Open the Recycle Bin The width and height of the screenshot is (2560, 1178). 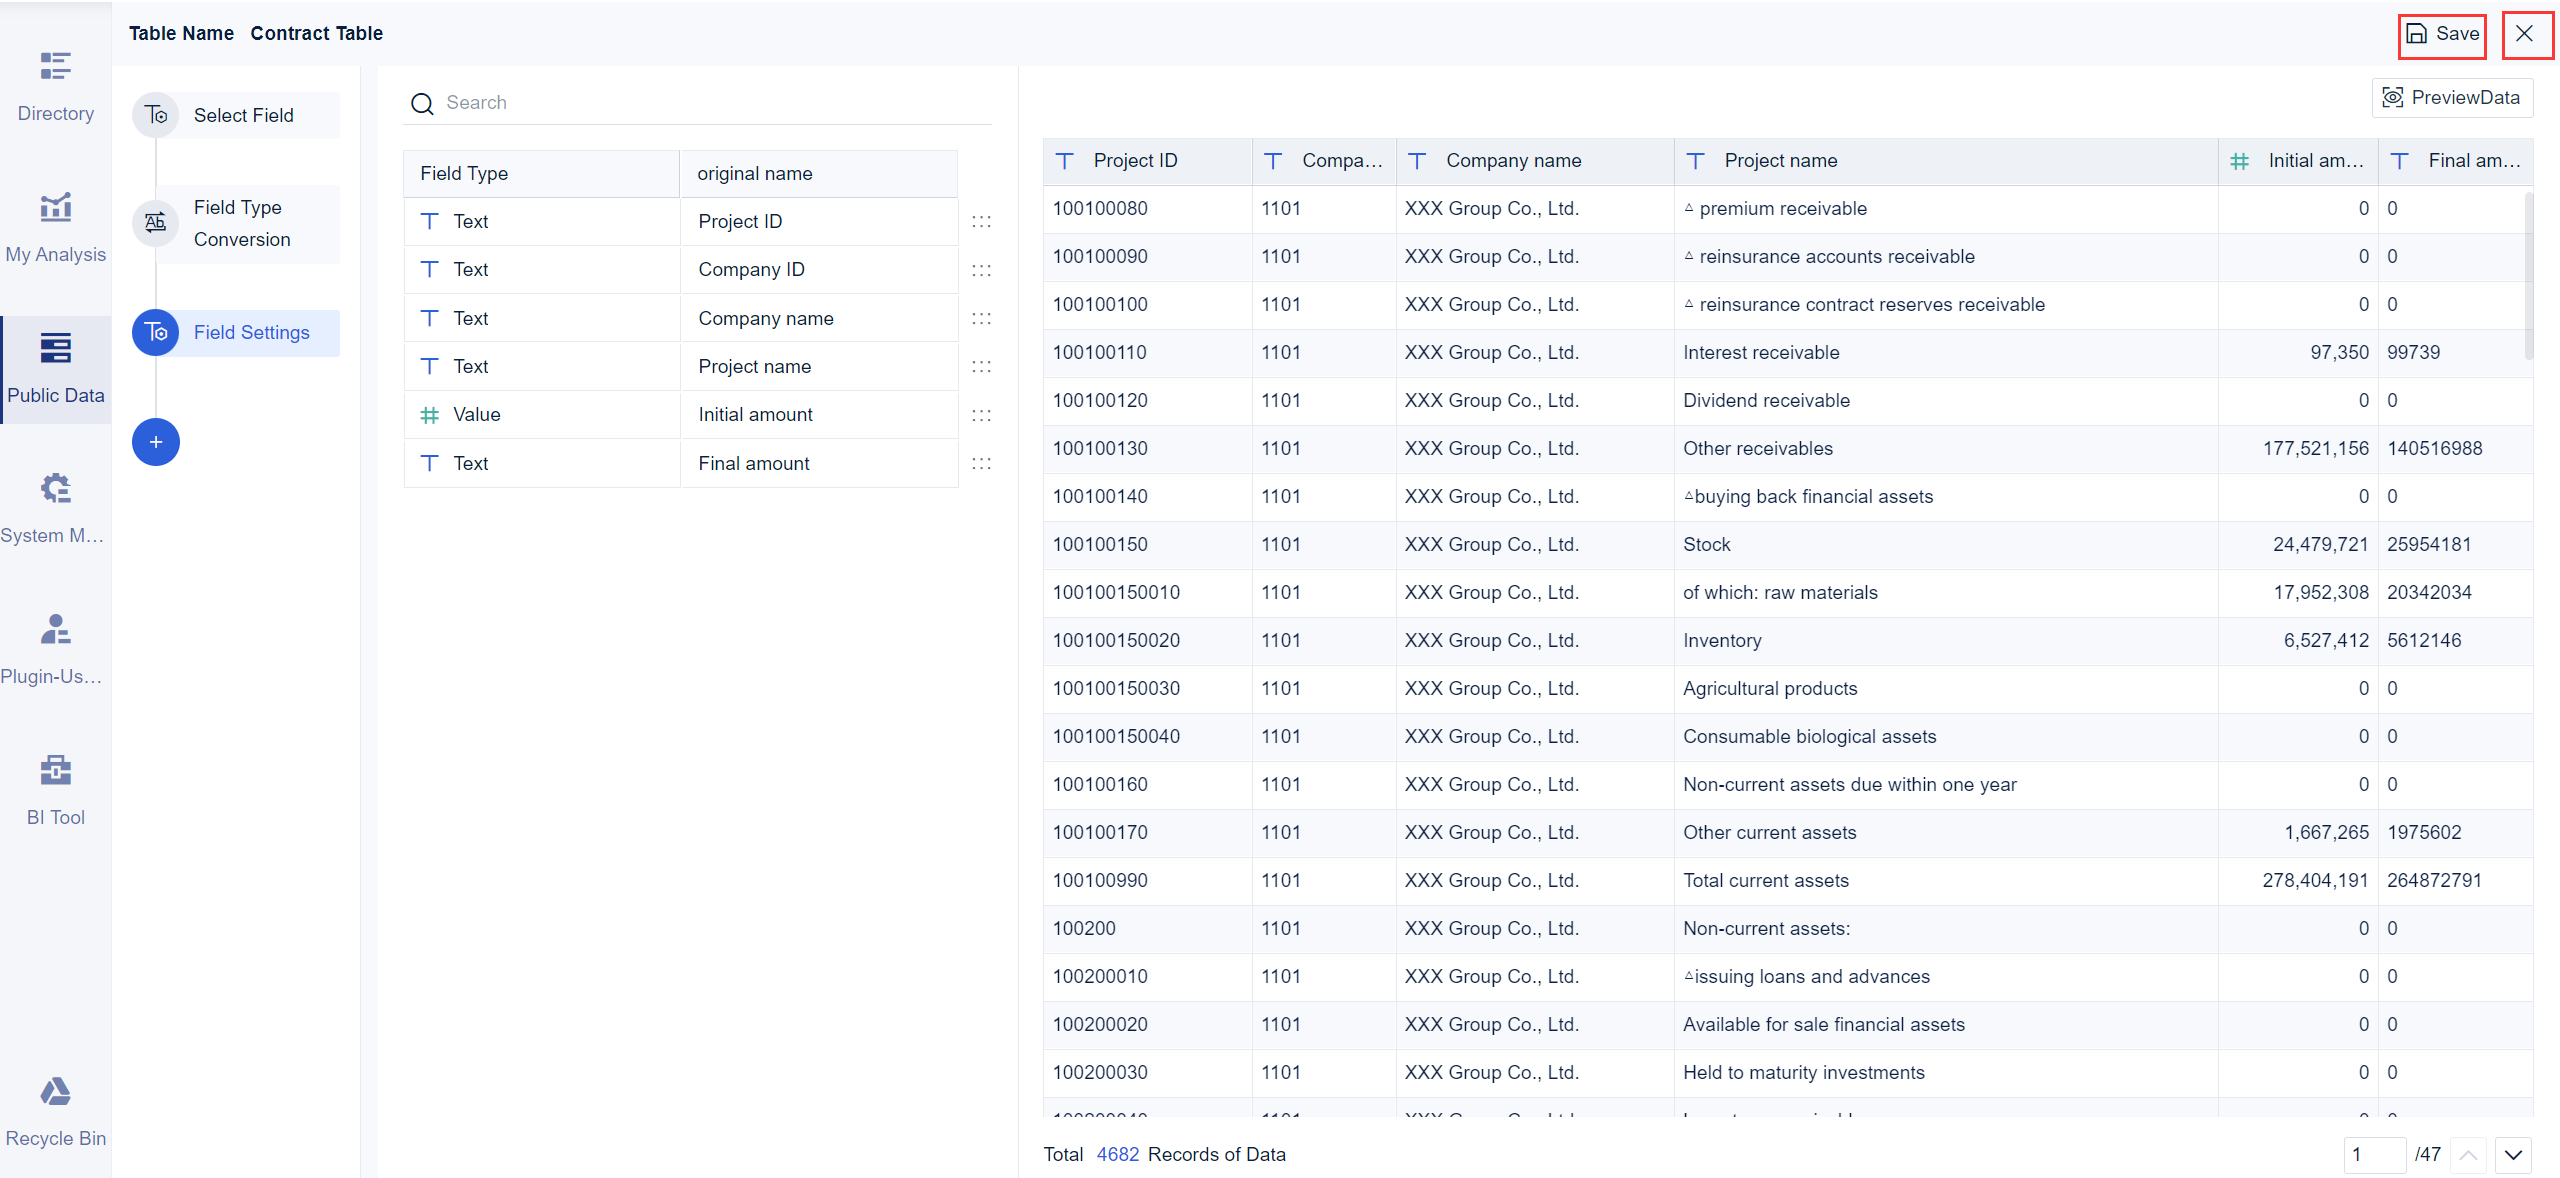[x=55, y=1110]
